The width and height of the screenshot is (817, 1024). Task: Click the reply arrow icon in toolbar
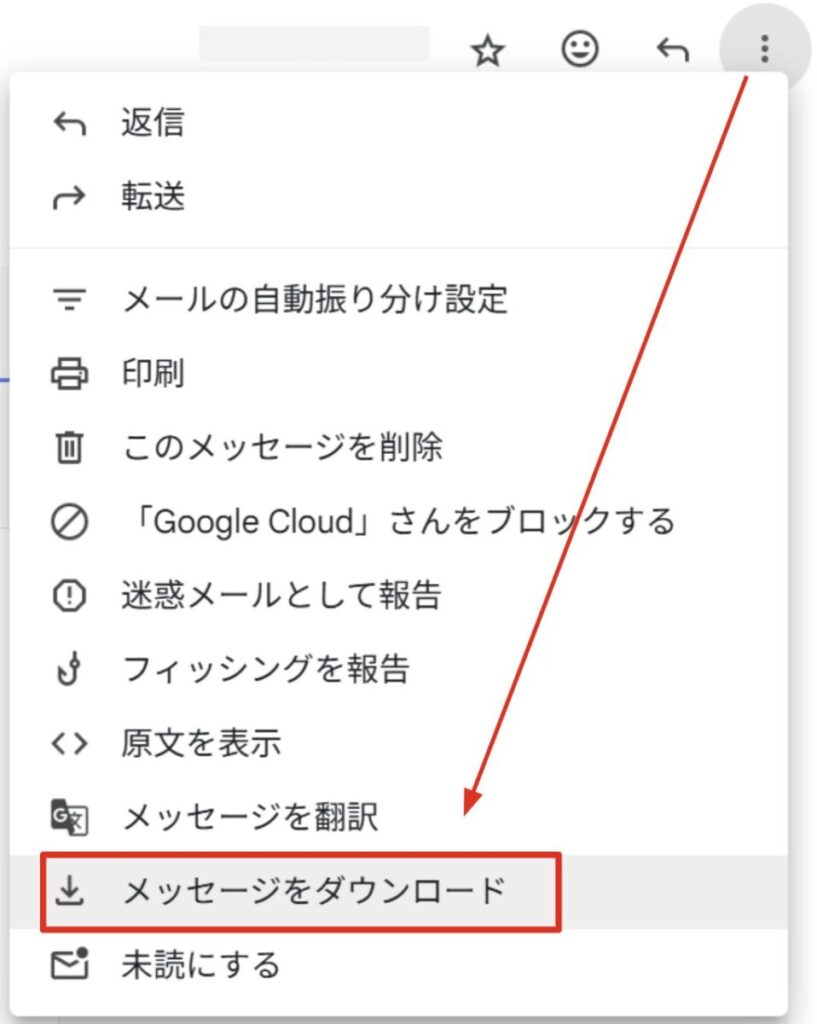tap(672, 49)
